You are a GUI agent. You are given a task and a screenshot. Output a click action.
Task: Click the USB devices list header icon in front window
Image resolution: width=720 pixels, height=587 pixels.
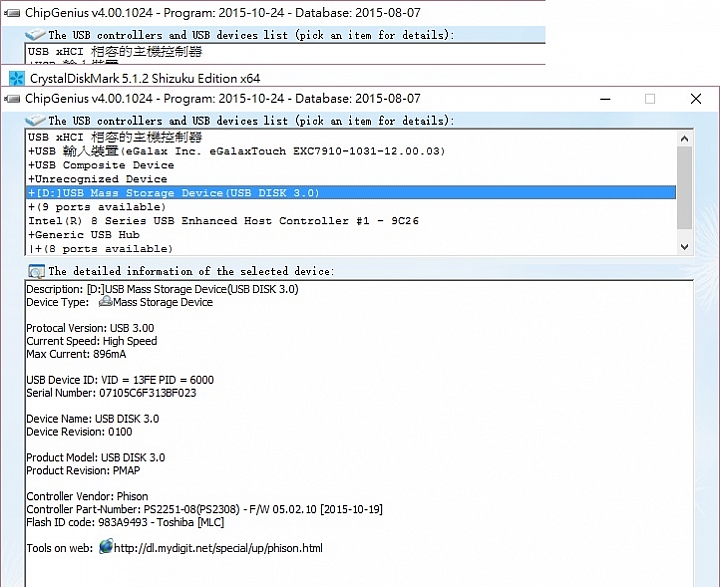coord(35,121)
